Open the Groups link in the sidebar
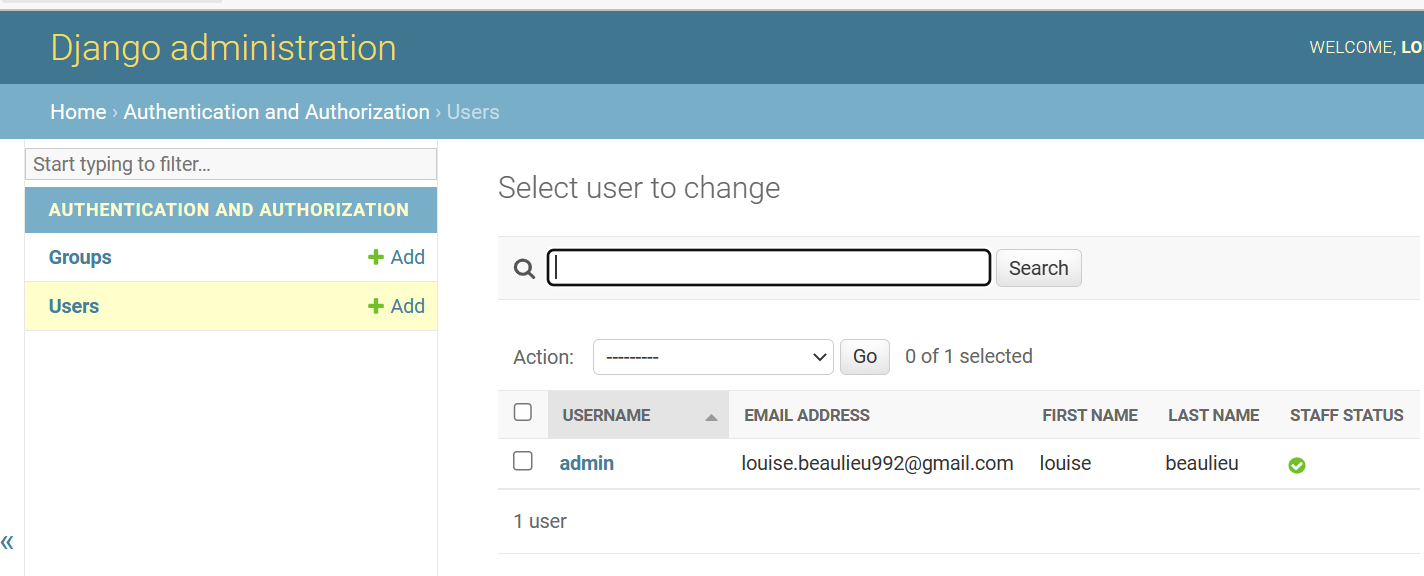The width and height of the screenshot is (1424, 576). [80, 257]
